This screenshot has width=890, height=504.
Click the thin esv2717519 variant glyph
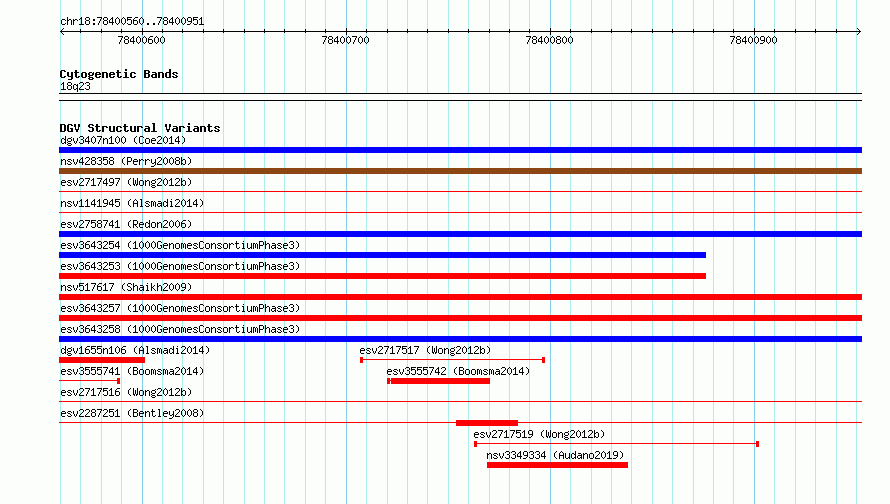coord(616,444)
